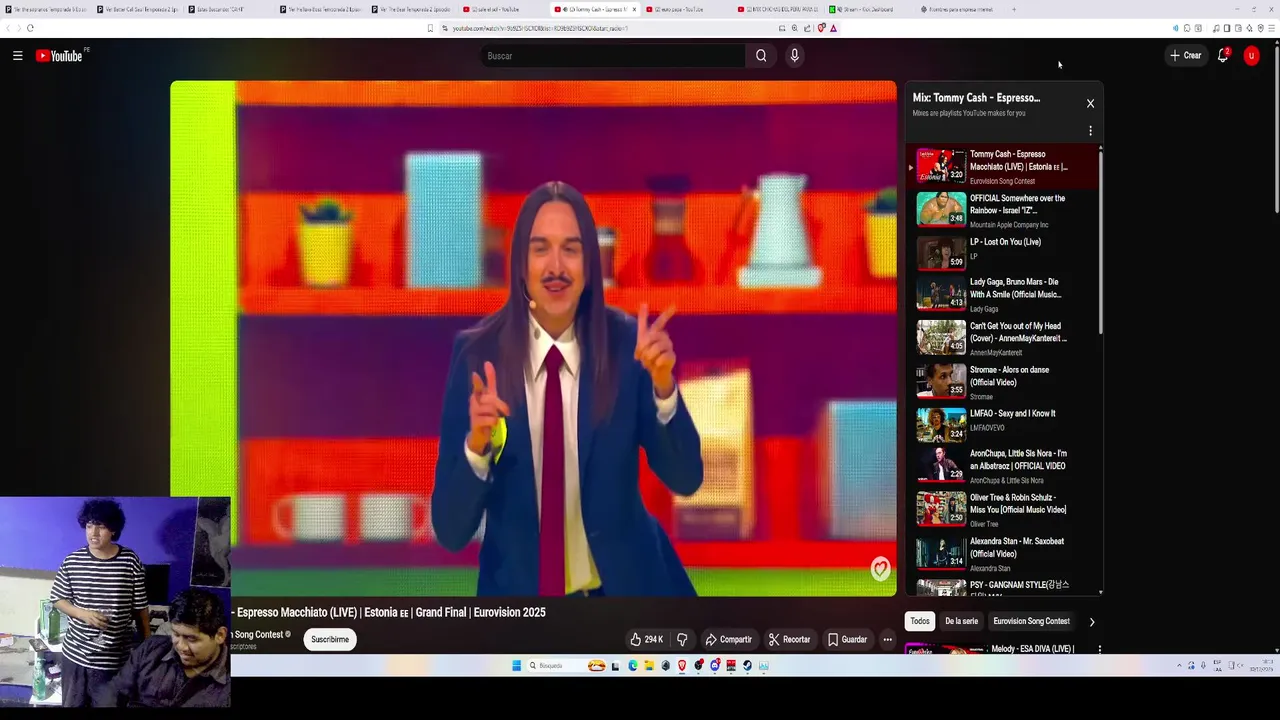Play Alexandra Stan - Mr. Saxobeat
The height and width of the screenshot is (720, 1280).
(x=1007, y=554)
